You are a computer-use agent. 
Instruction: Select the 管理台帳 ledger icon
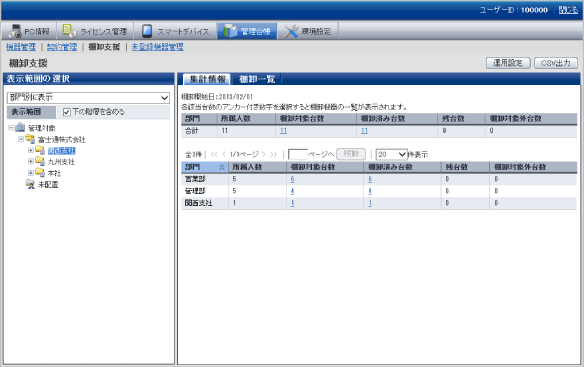(x=230, y=31)
